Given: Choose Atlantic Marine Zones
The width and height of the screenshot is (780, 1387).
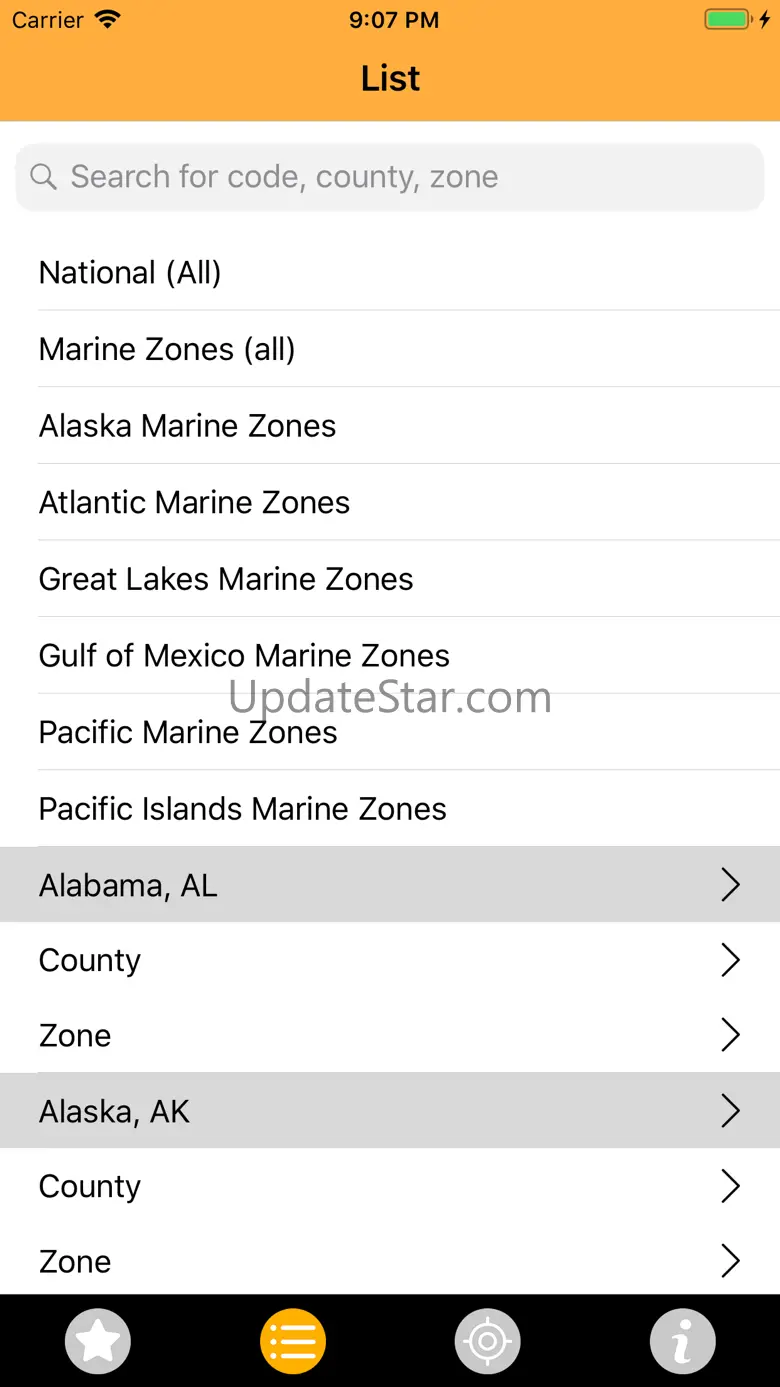Looking at the screenshot, I should tap(194, 502).
